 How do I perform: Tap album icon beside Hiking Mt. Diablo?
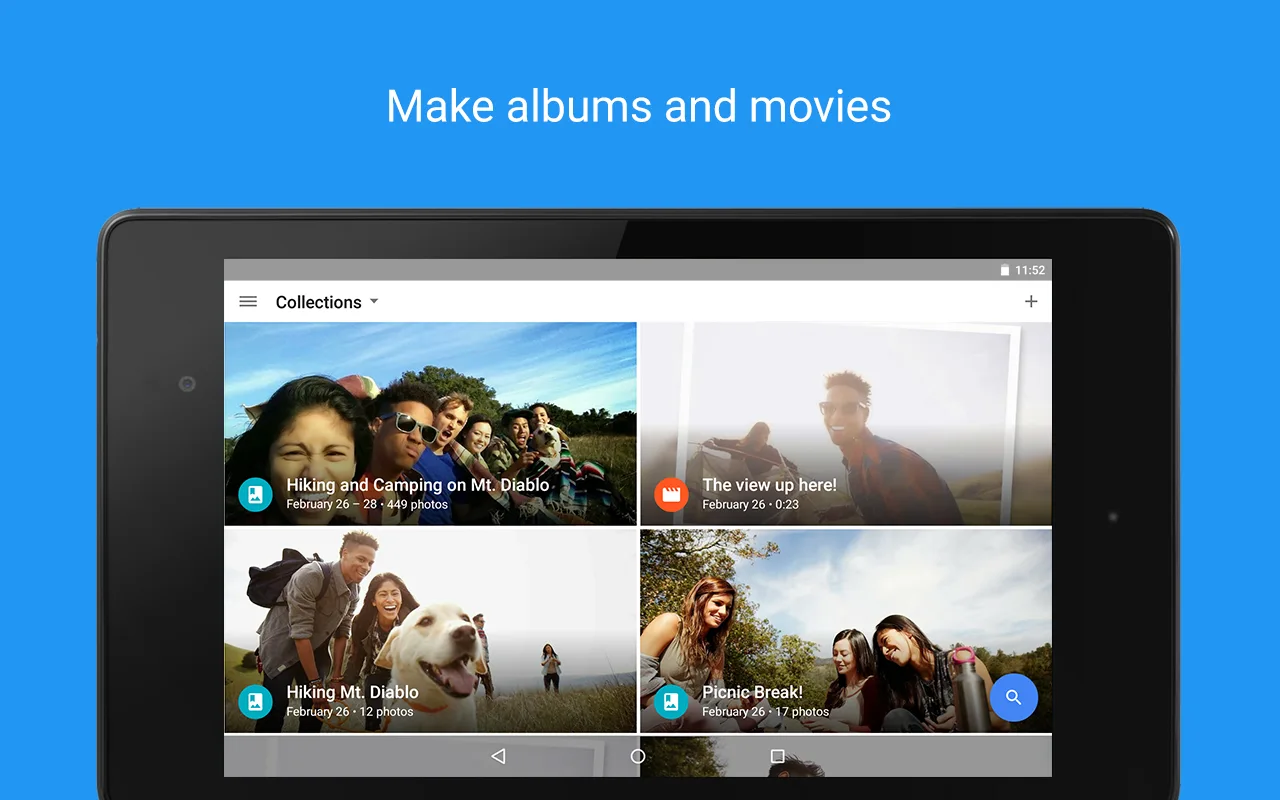pos(255,701)
